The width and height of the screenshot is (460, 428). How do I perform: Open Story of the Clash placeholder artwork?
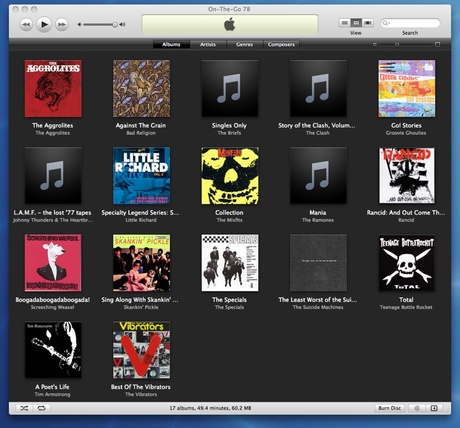(318, 89)
